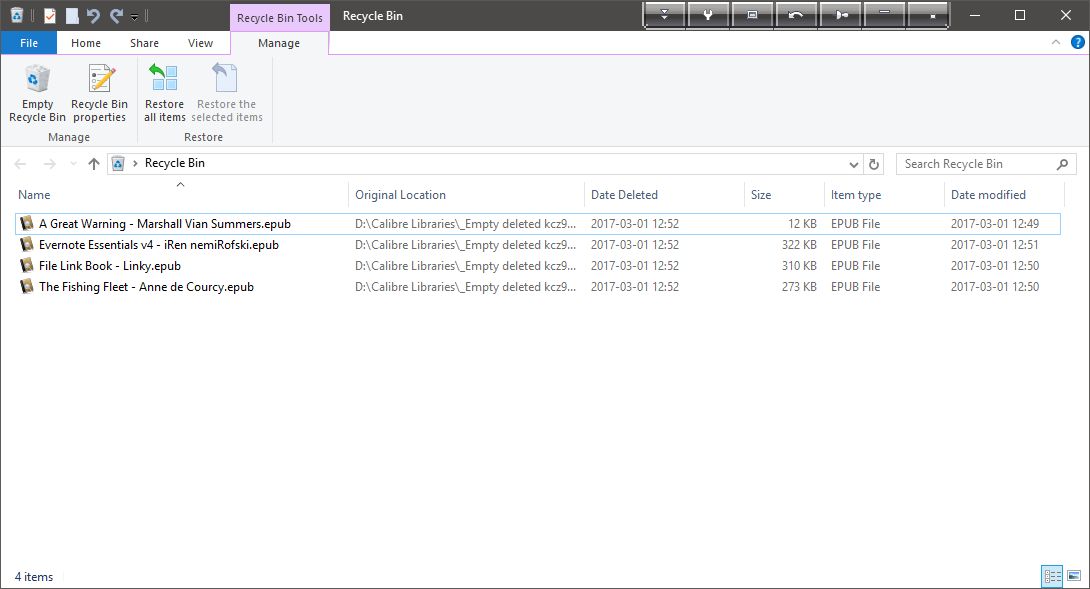Open the recent locations dropdown
1090x589 pixels.
[x=73, y=164]
